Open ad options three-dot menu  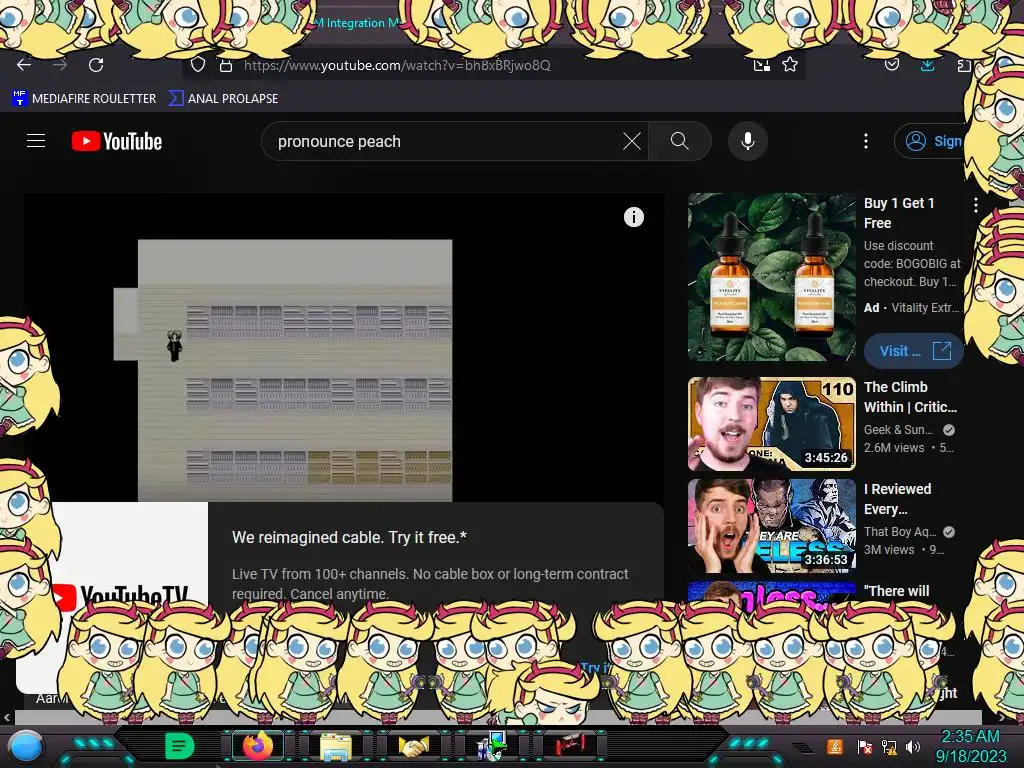(976, 205)
